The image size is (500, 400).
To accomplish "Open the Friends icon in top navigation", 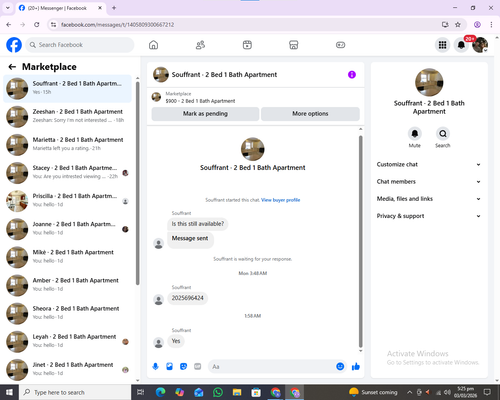I will coord(200,45).
